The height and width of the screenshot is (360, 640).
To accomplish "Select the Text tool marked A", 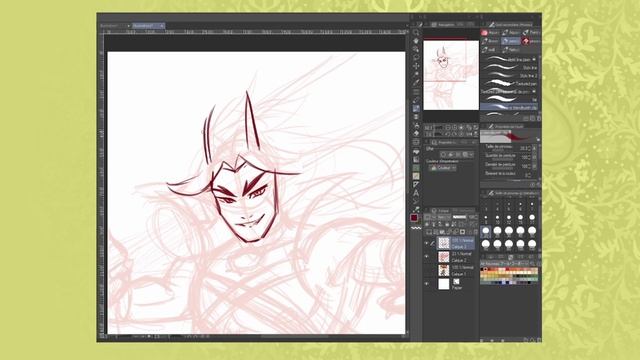I will pyautogui.click(x=416, y=193).
